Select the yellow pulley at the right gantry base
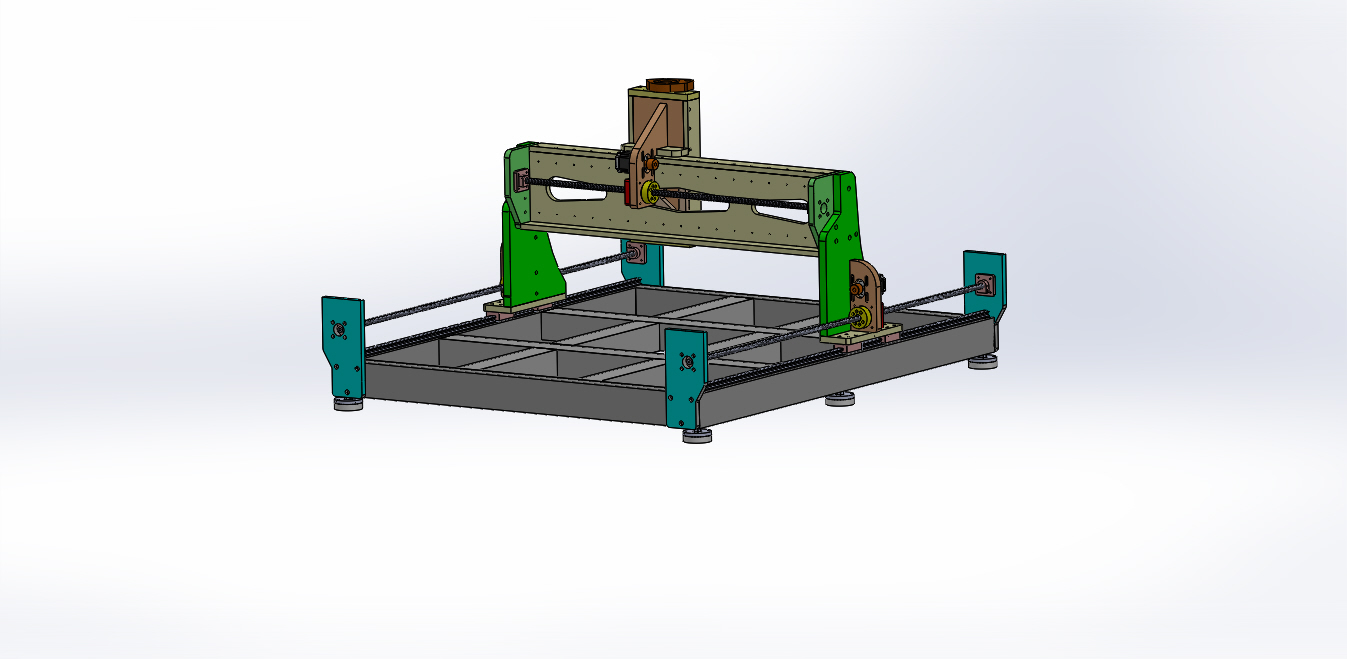 tap(859, 320)
